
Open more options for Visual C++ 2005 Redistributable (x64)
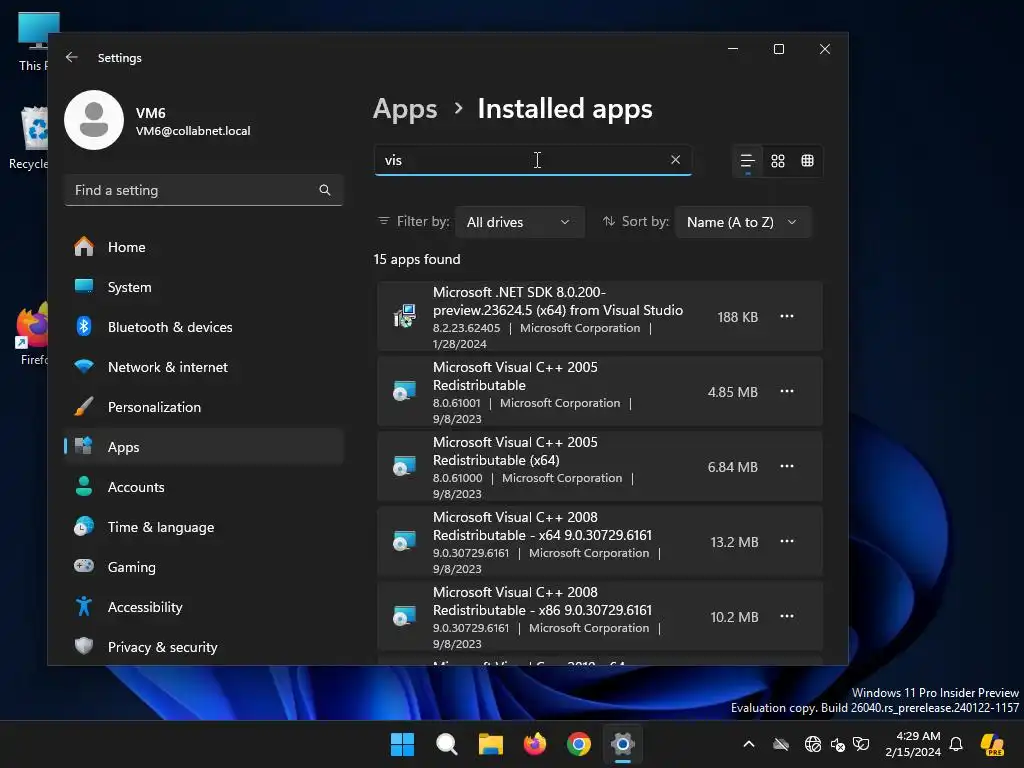[x=787, y=467]
